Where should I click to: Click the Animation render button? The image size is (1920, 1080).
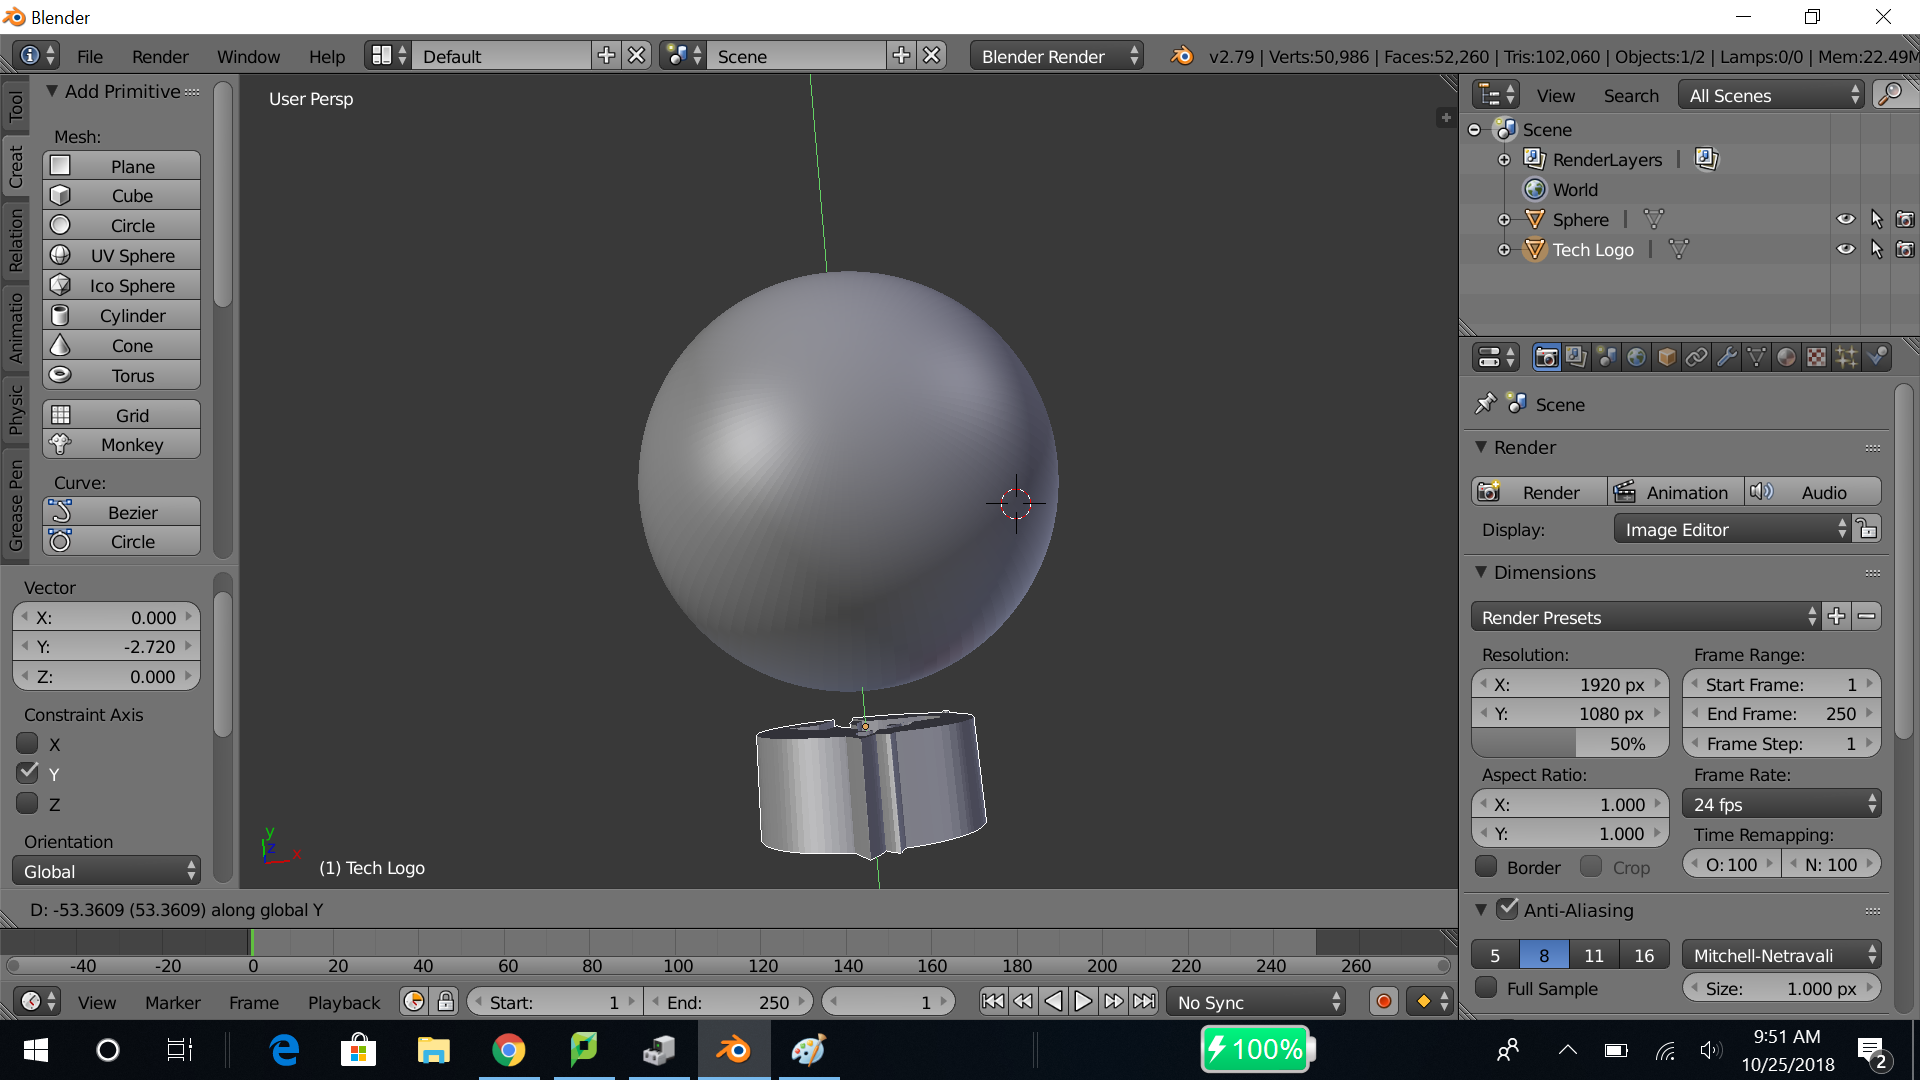[x=1674, y=492]
